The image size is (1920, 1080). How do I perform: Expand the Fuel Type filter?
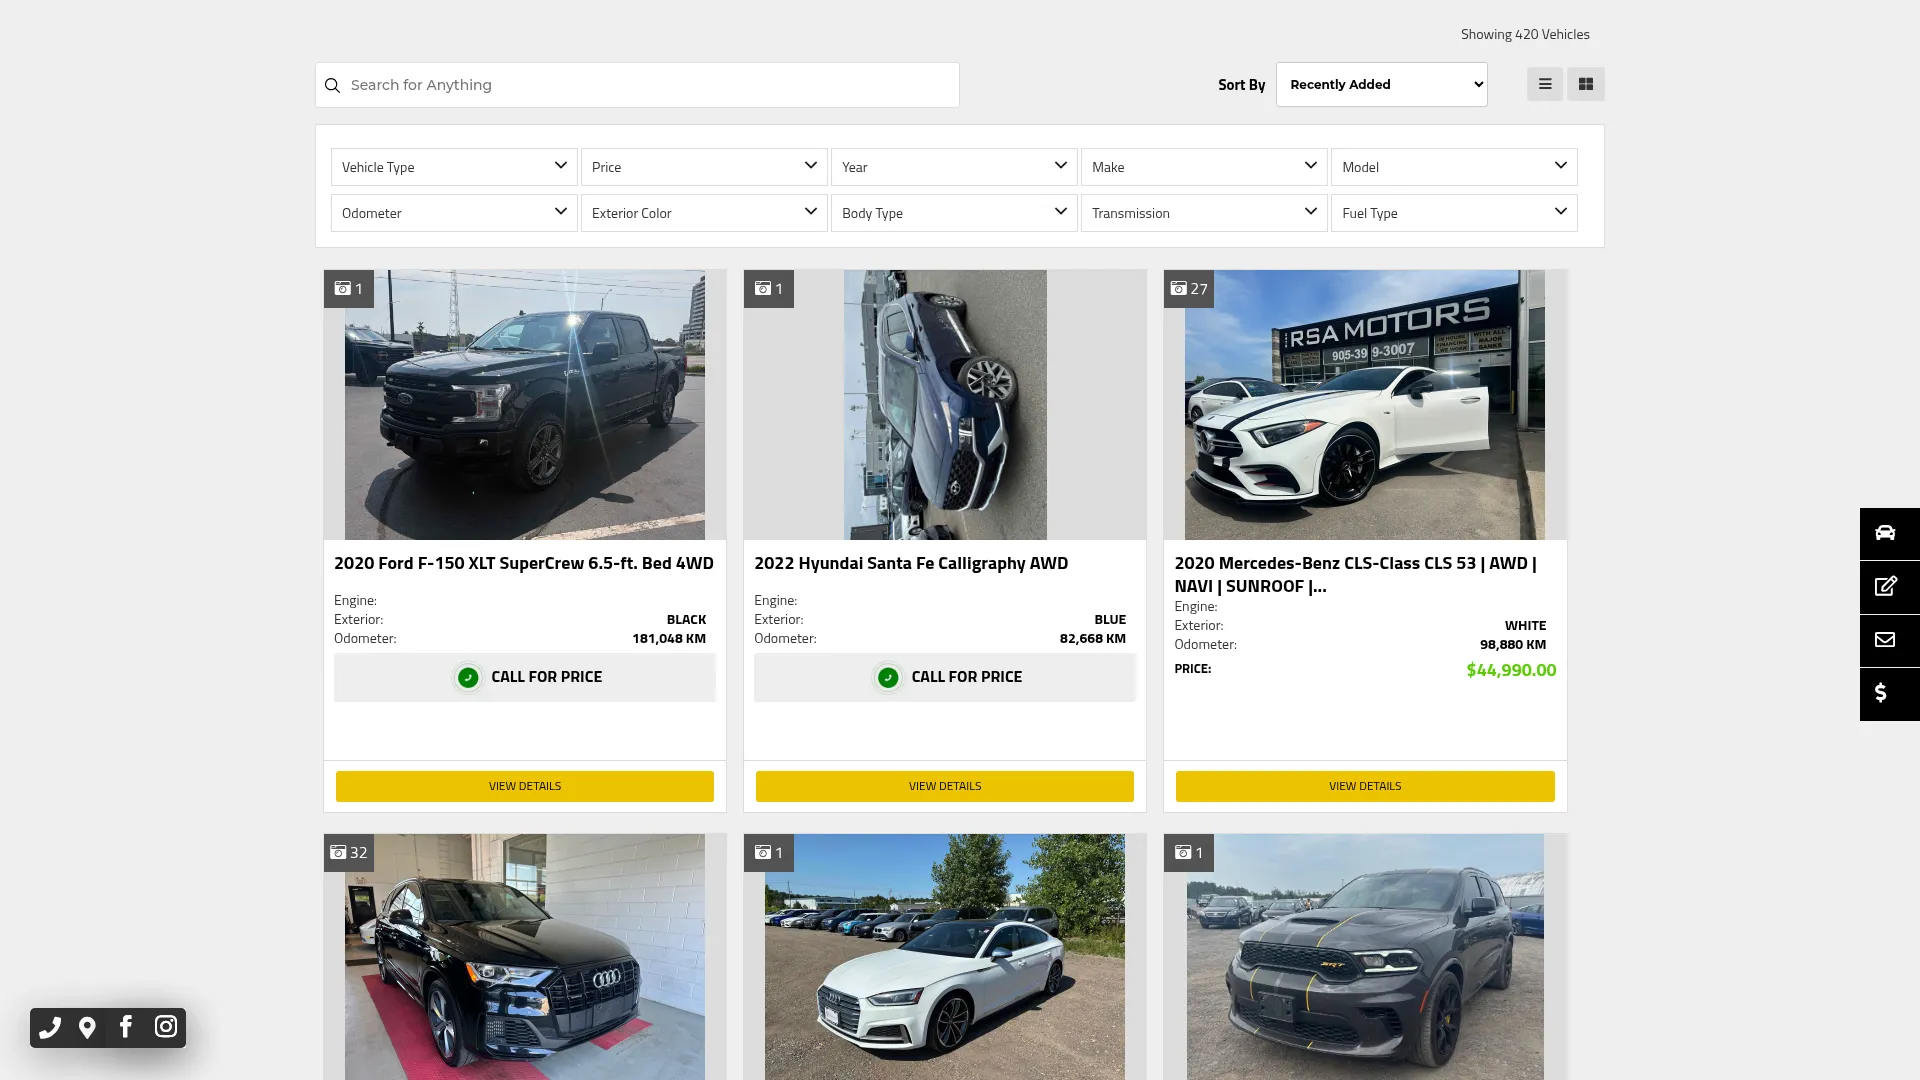point(1454,213)
